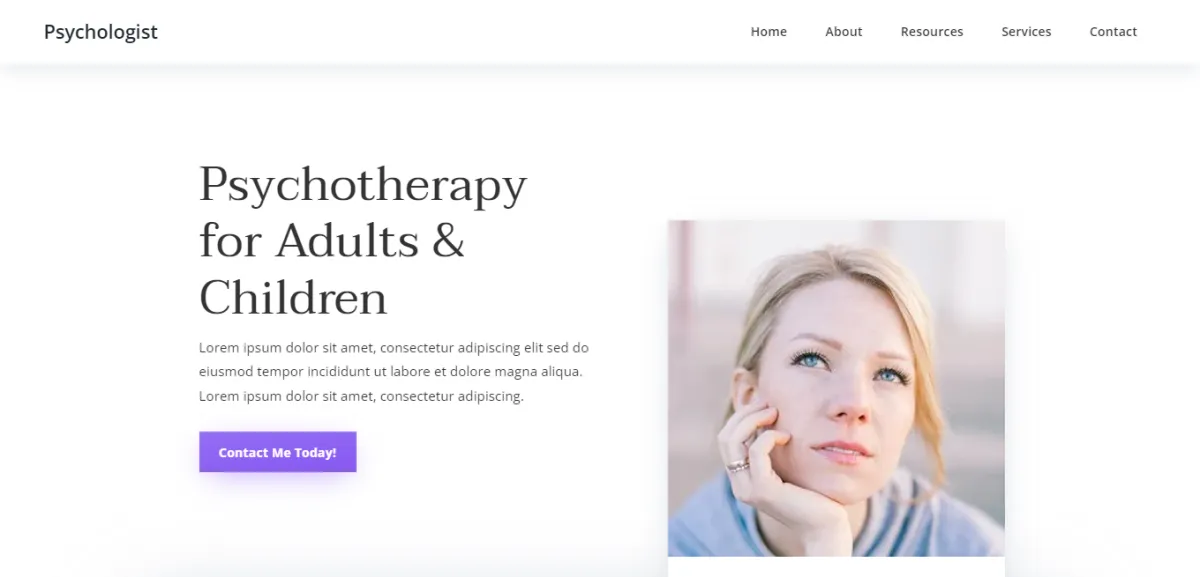Click the Psychologist site logo

coord(100,31)
